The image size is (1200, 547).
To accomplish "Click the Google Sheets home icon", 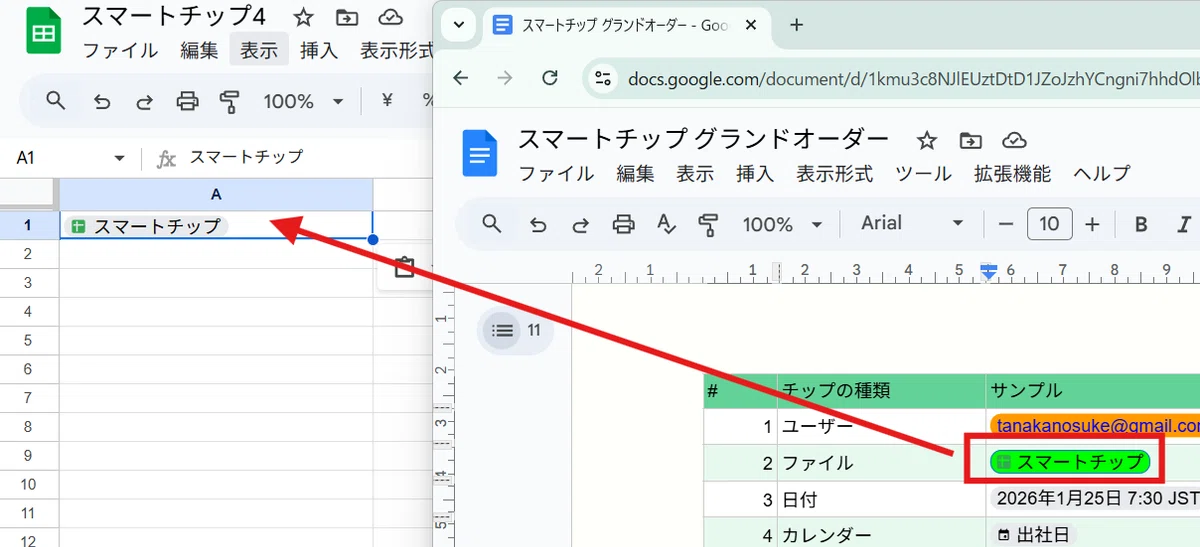I will [x=43, y=33].
